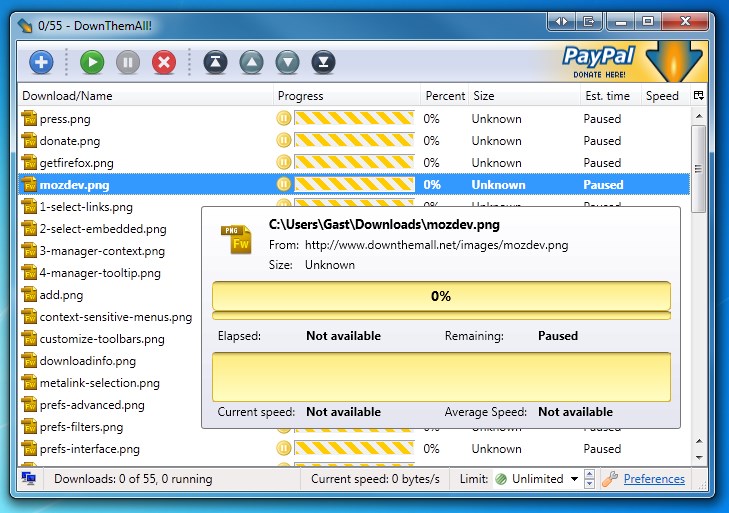Click list scrollbar down arrow at bottom

[x=698, y=458]
